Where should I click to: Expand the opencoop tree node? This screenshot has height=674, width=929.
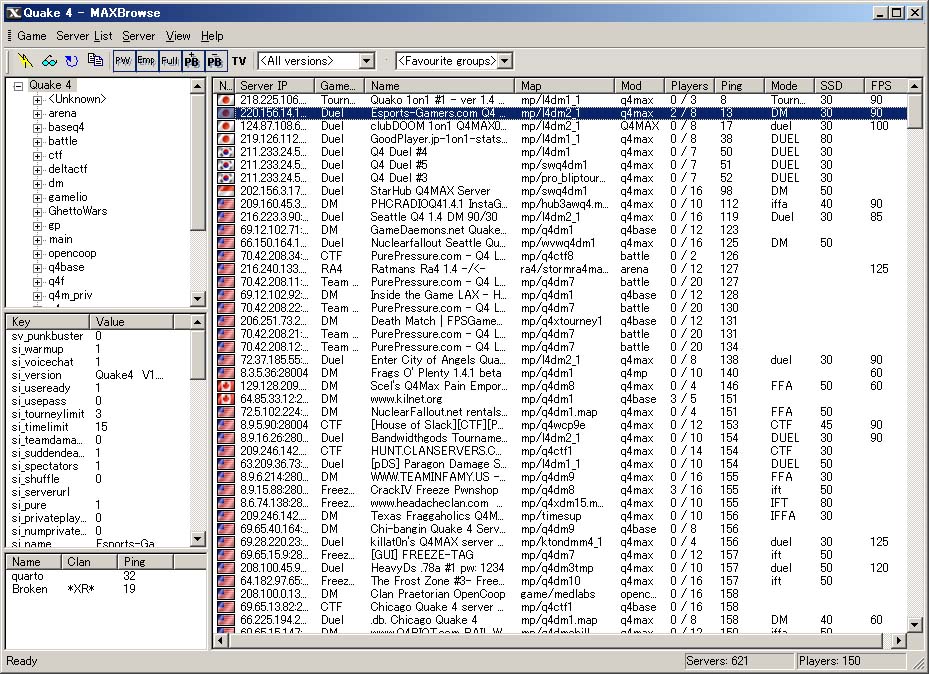(x=37, y=254)
